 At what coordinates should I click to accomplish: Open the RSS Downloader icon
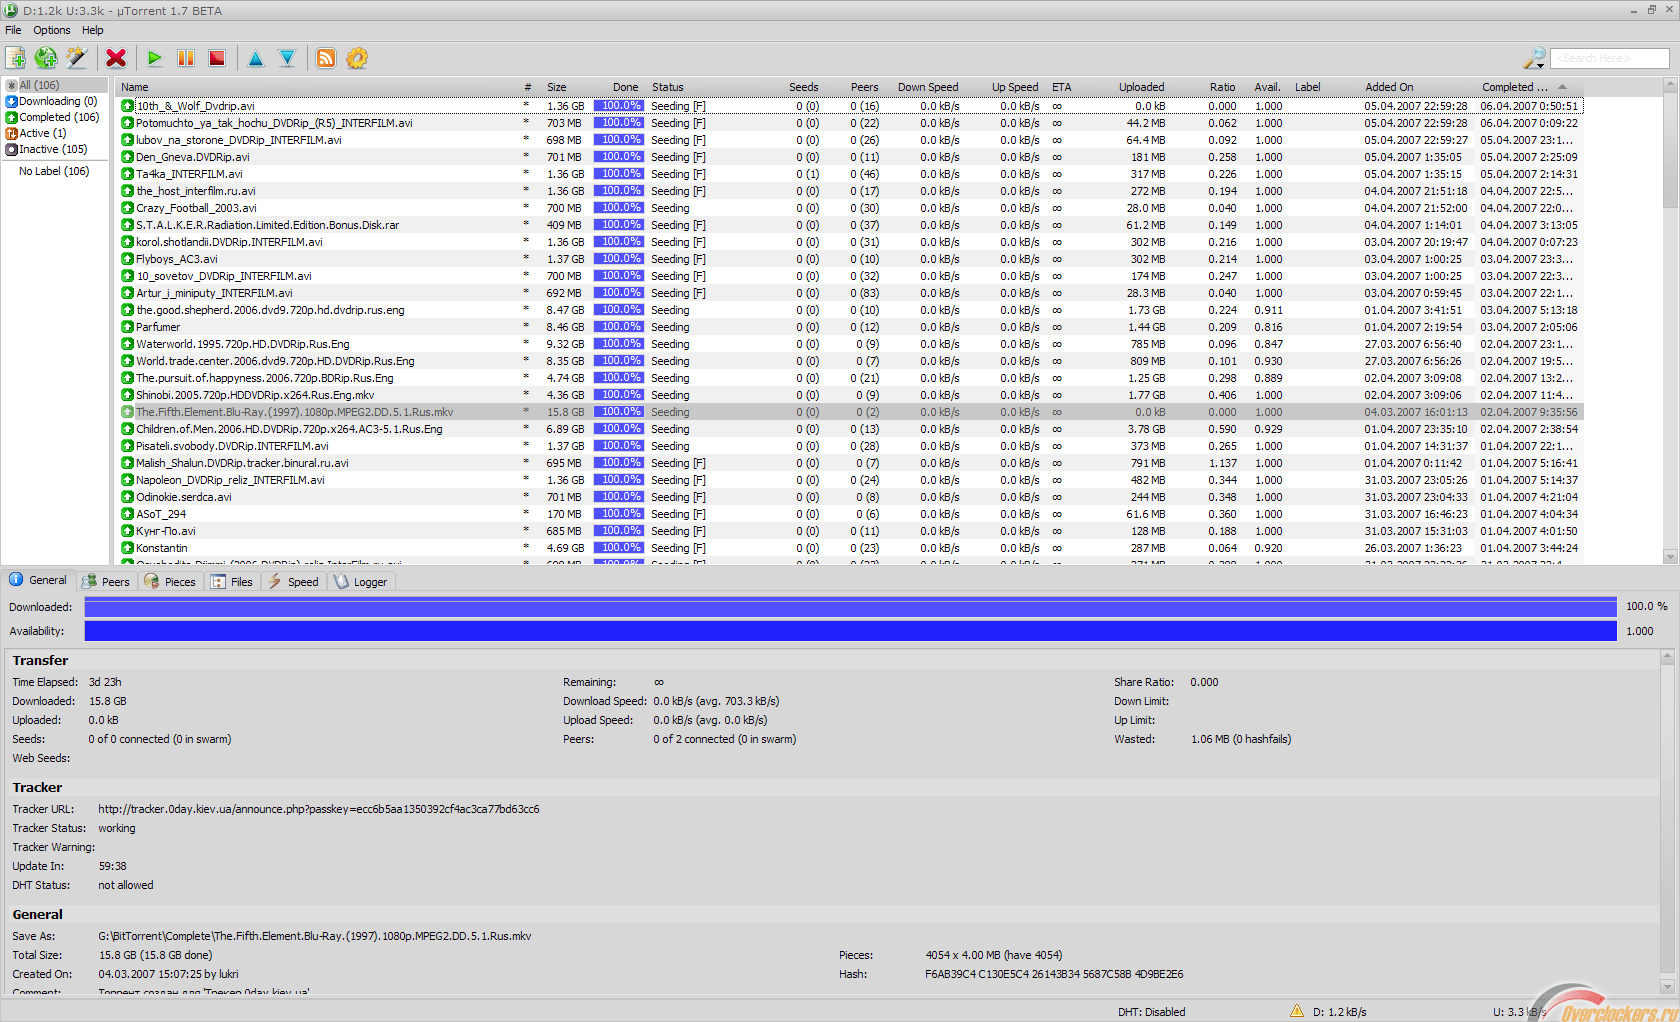point(326,58)
